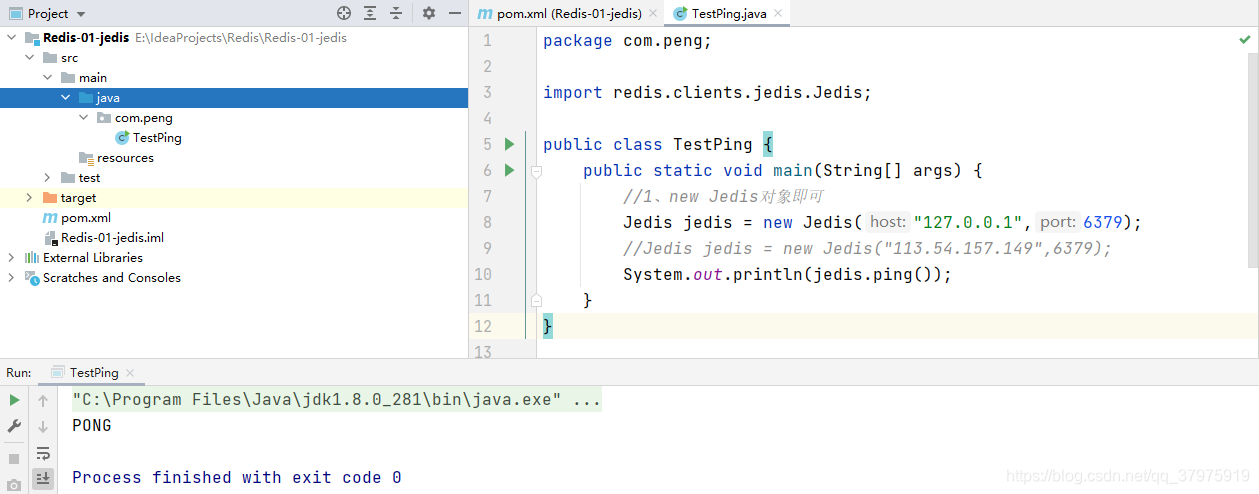This screenshot has height=494, width=1259.
Task: Click the Scratches and Consoles icon
Action: [32, 278]
